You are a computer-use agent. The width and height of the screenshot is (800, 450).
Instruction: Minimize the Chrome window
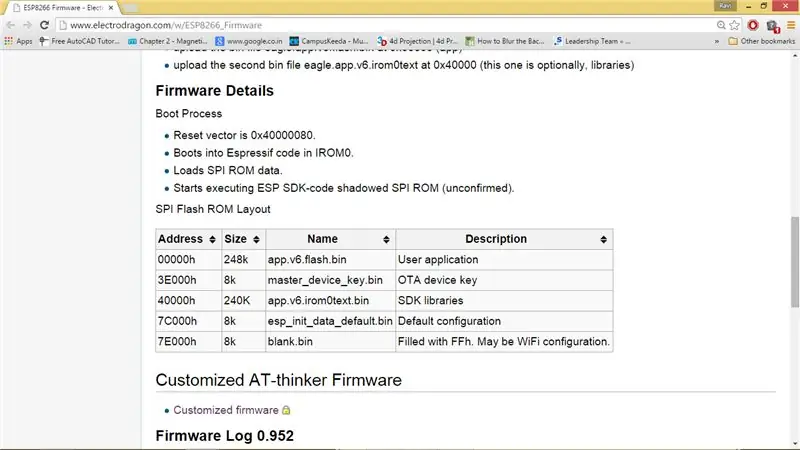[x=748, y=6]
